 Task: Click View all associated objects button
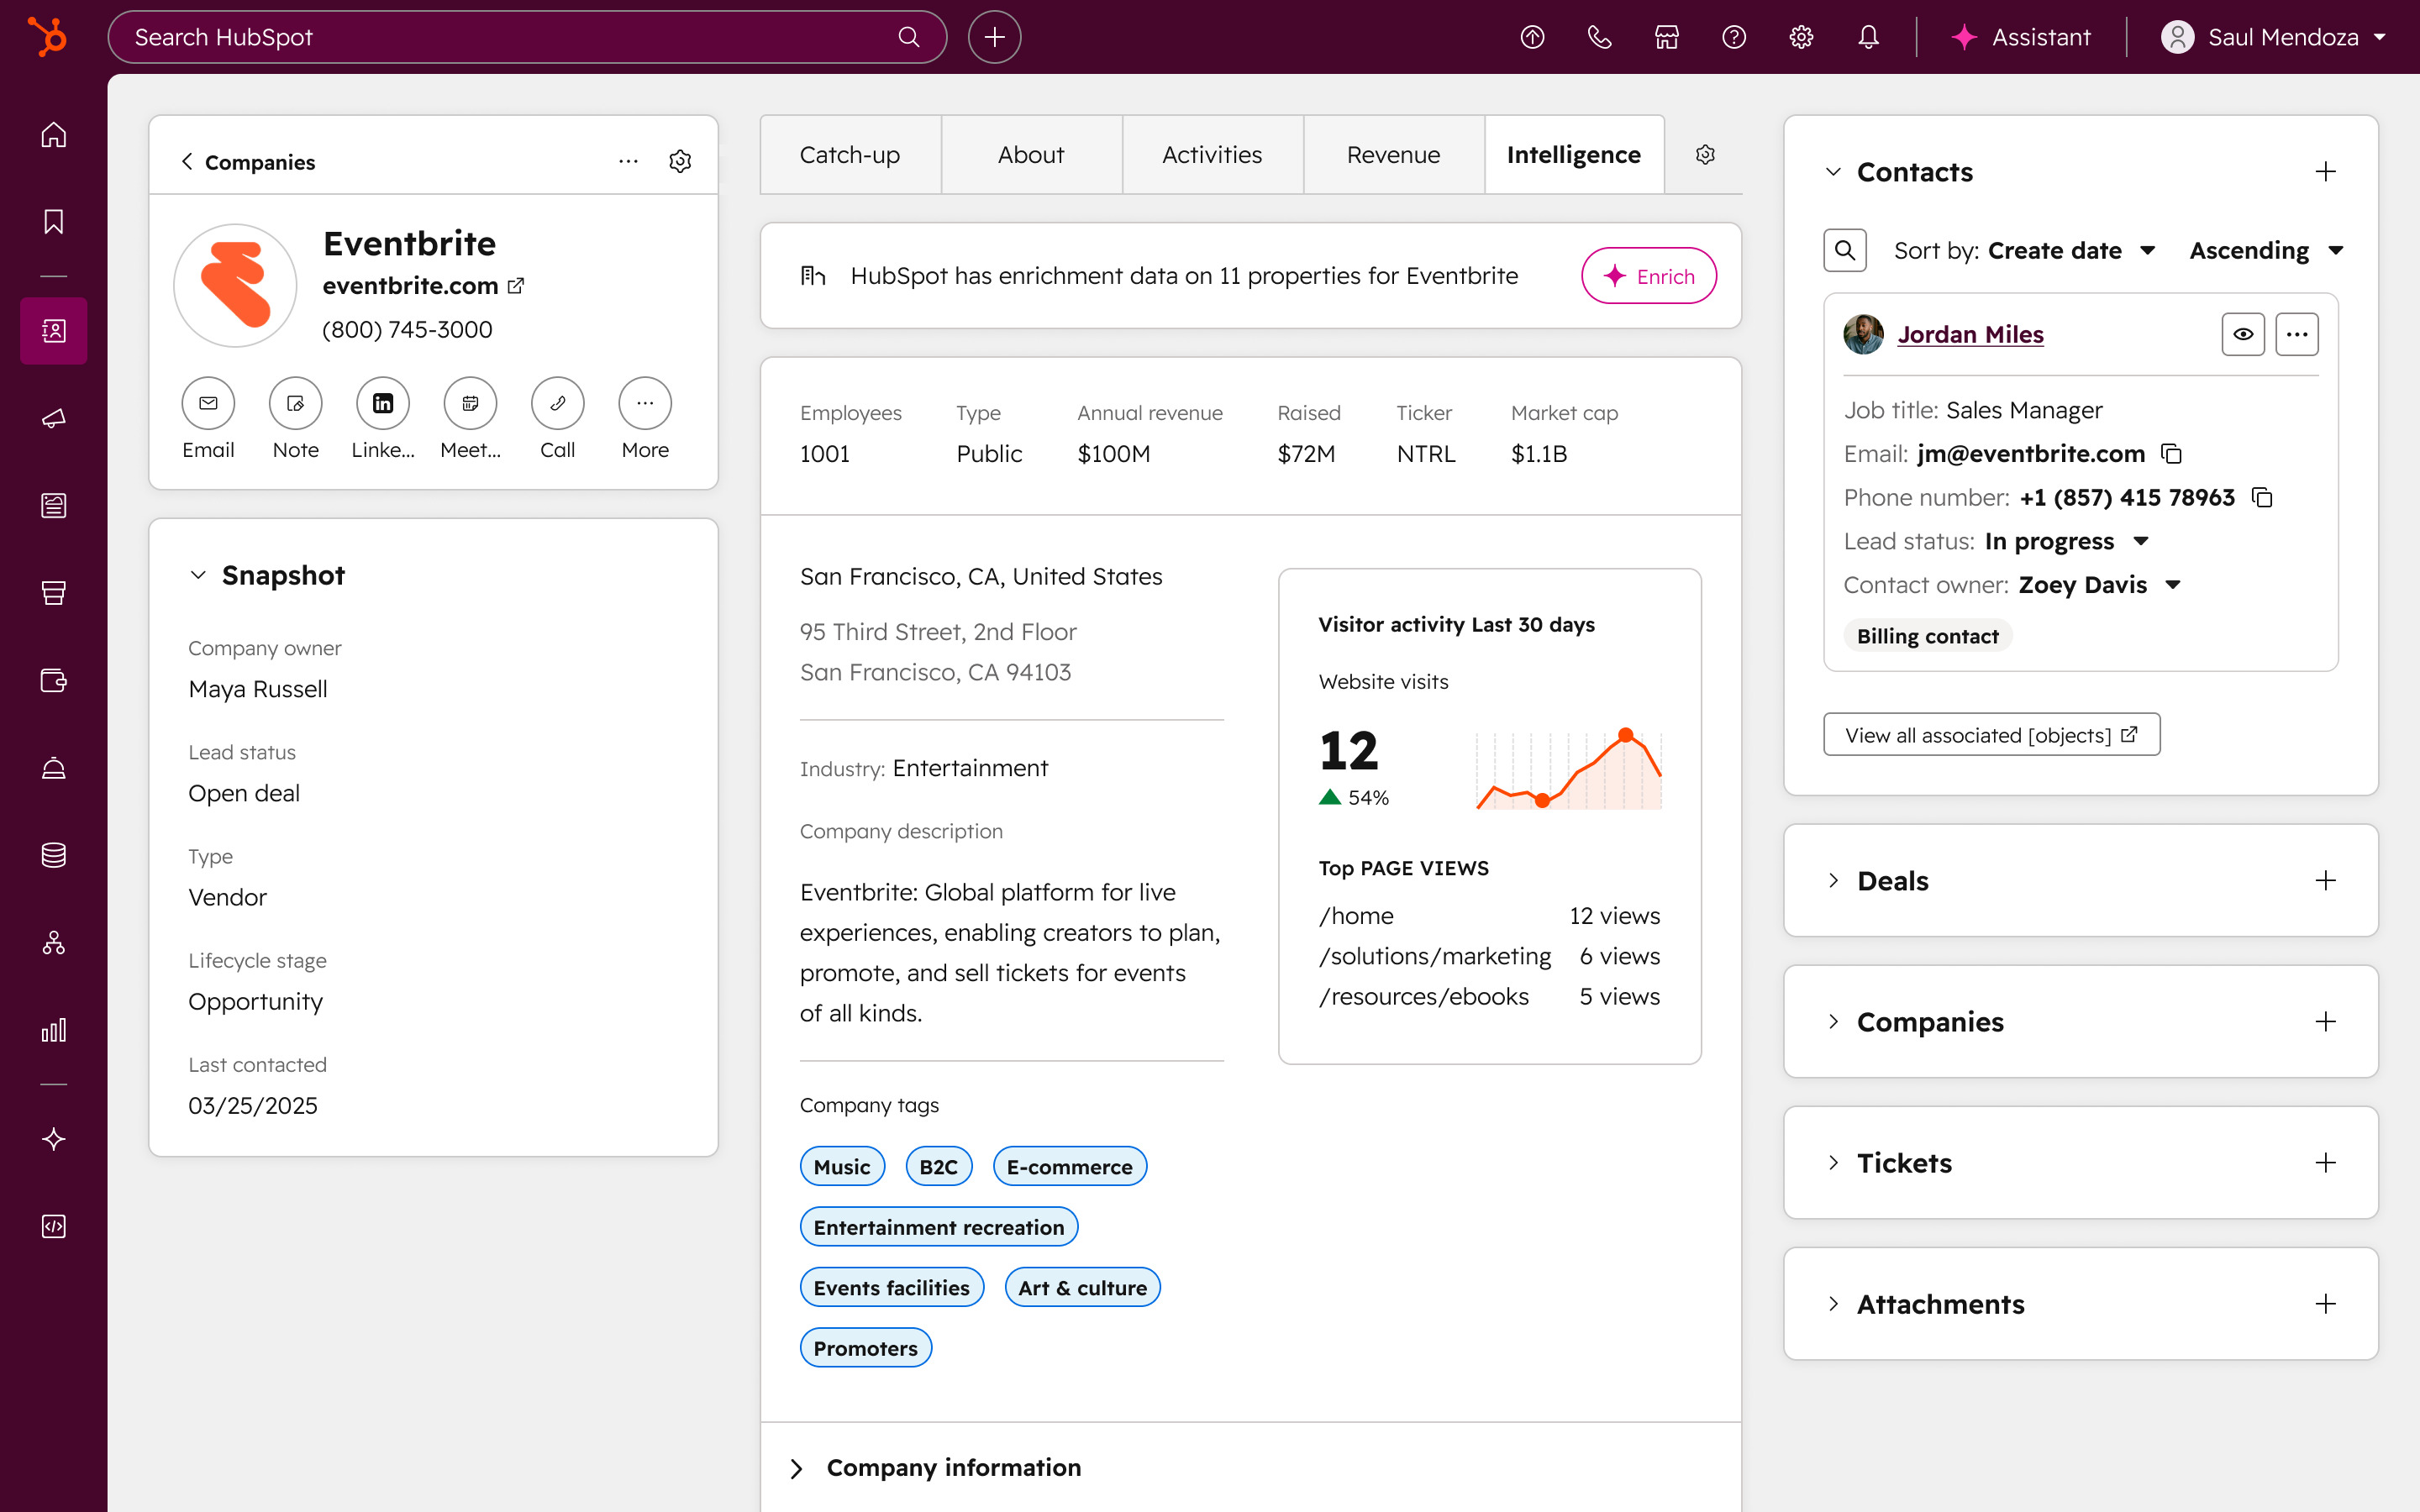pos(1991,734)
